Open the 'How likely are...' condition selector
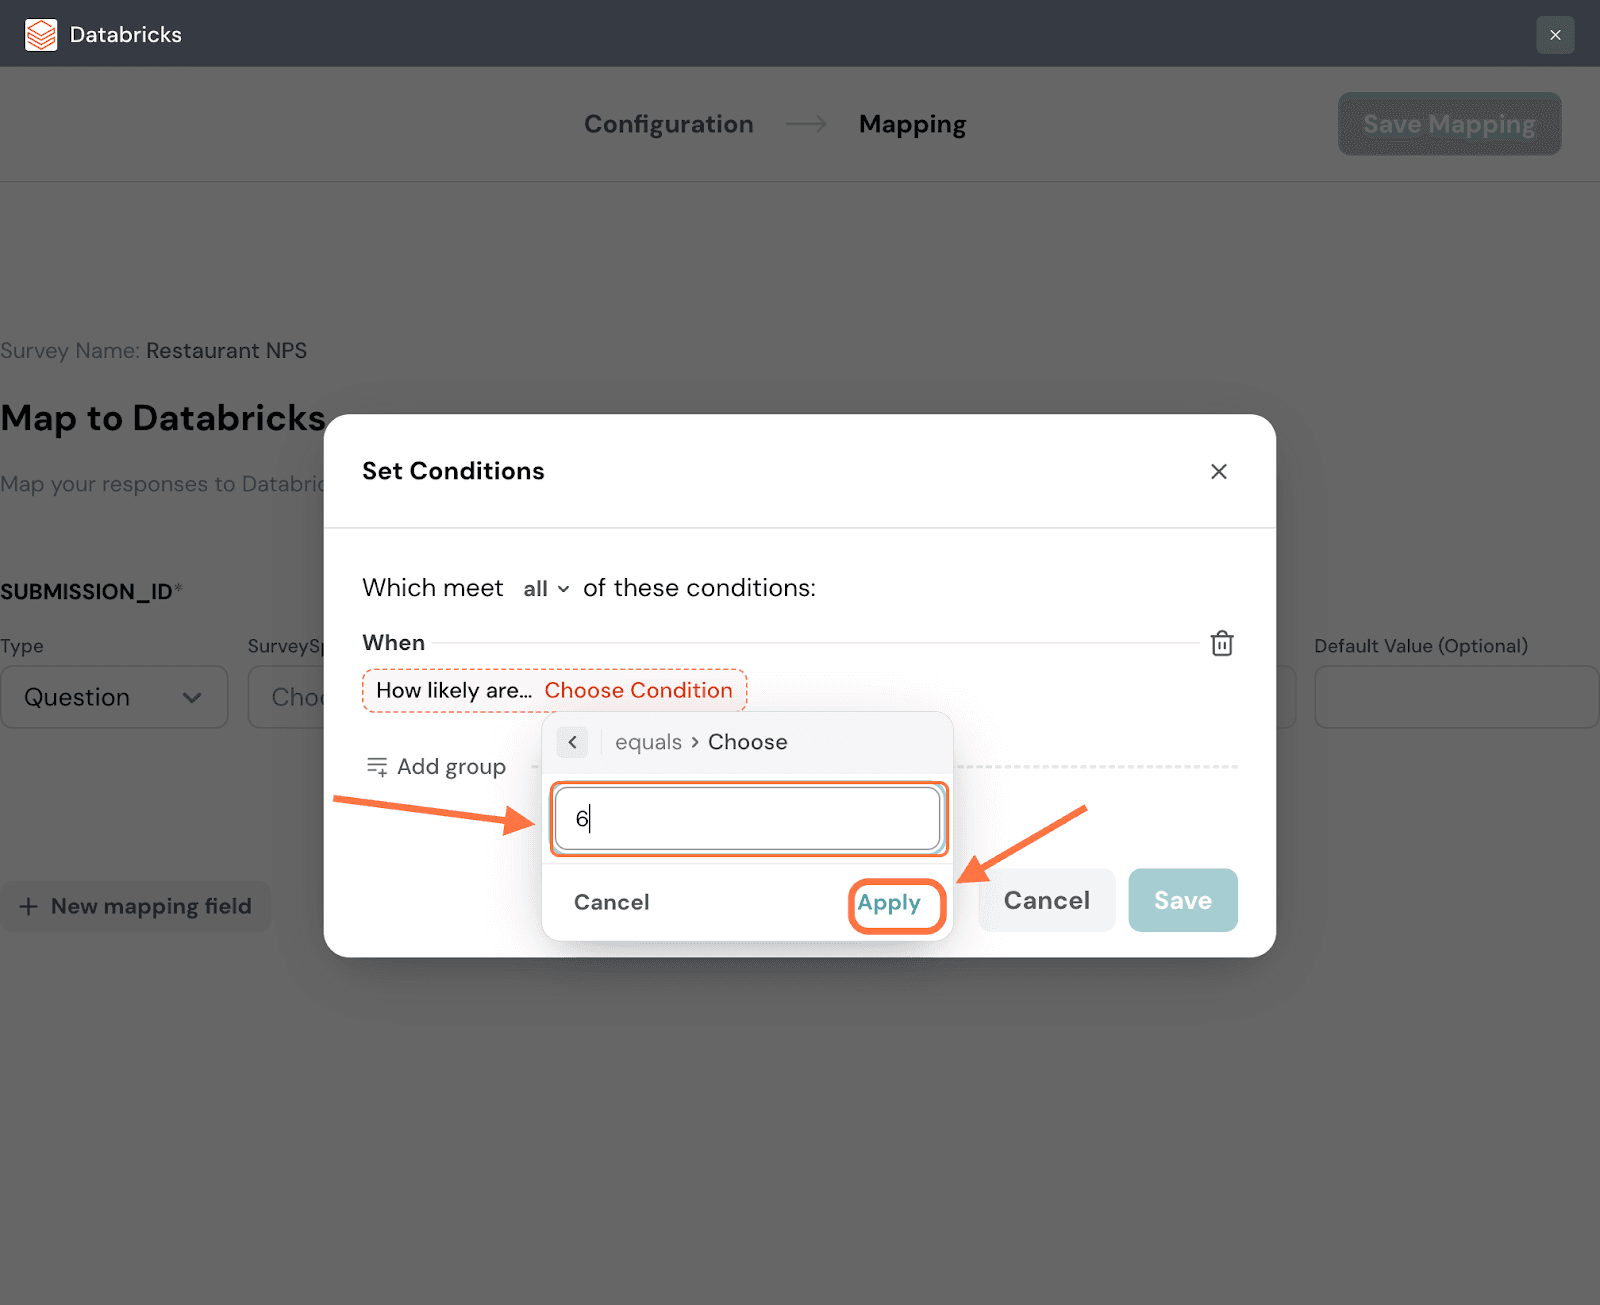 [x=554, y=690]
